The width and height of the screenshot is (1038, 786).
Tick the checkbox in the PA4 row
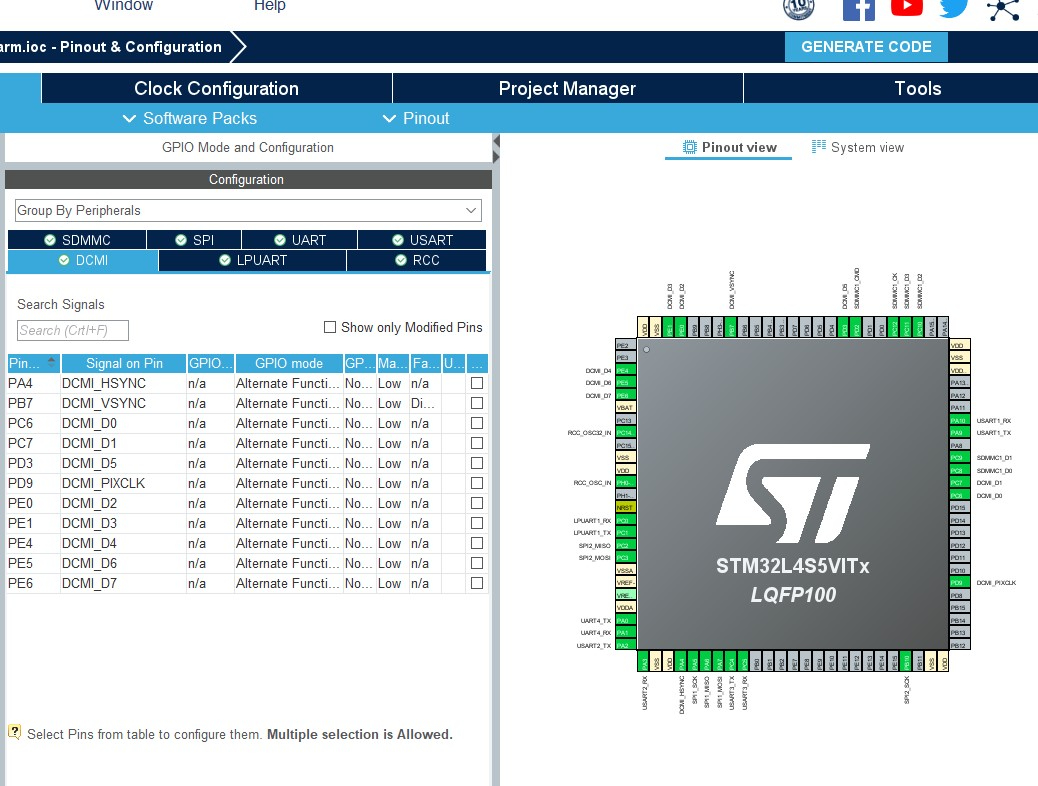(477, 383)
